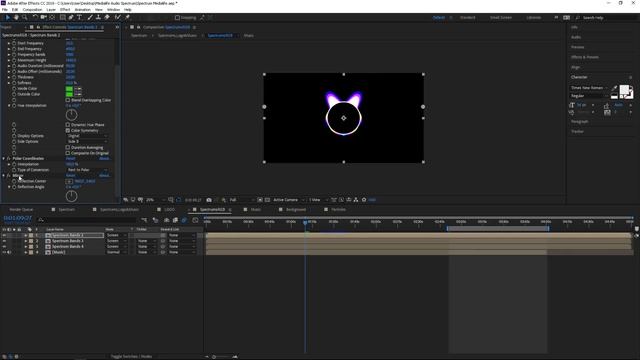
Task: Click the Start Frequency stopwatch icon
Action: click(14, 43)
